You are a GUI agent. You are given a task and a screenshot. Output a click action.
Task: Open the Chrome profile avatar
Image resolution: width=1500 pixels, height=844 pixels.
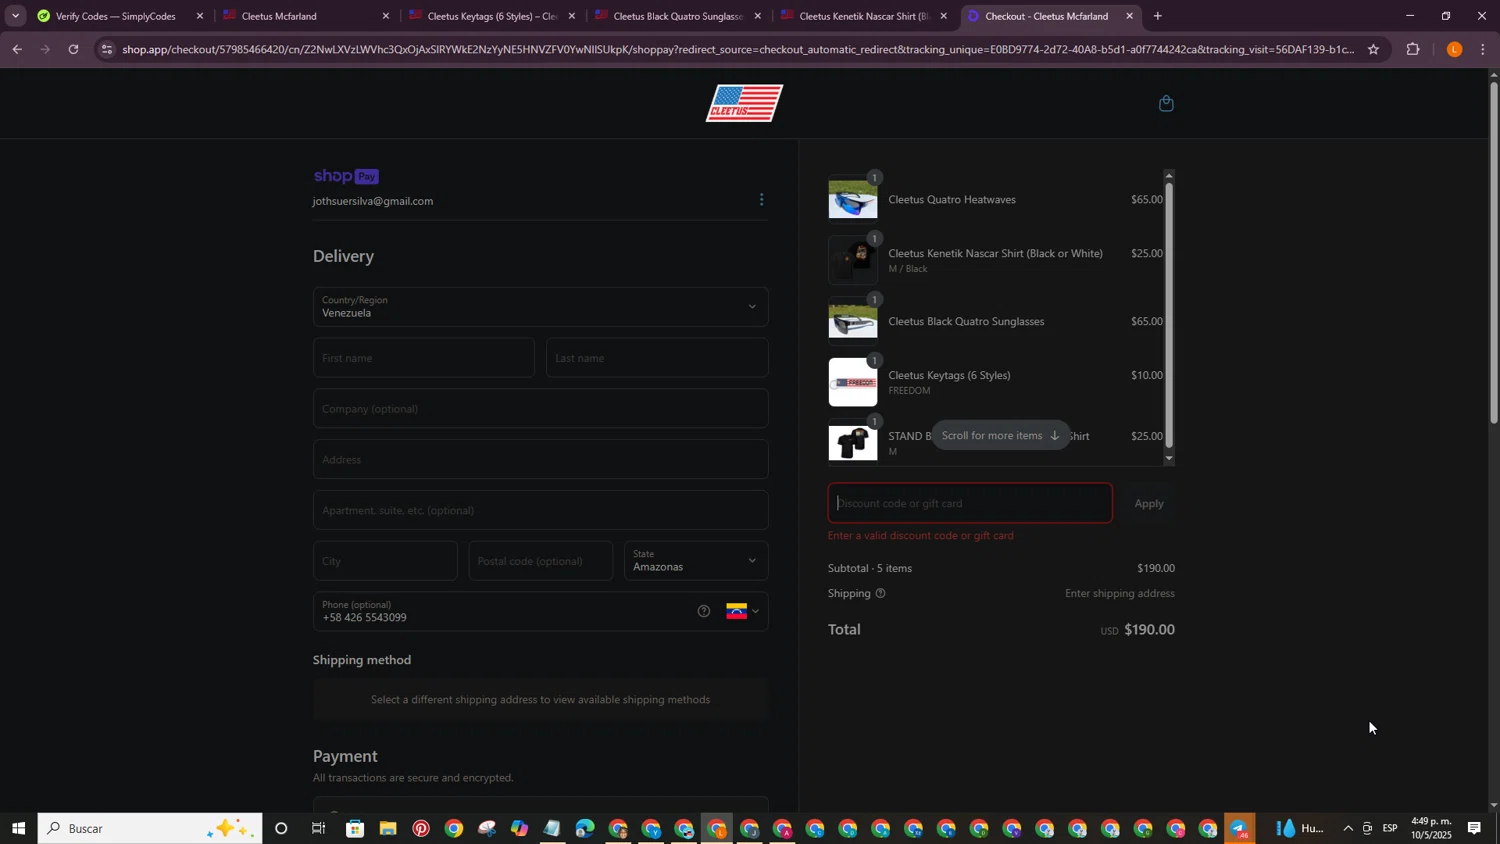(x=1454, y=49)
